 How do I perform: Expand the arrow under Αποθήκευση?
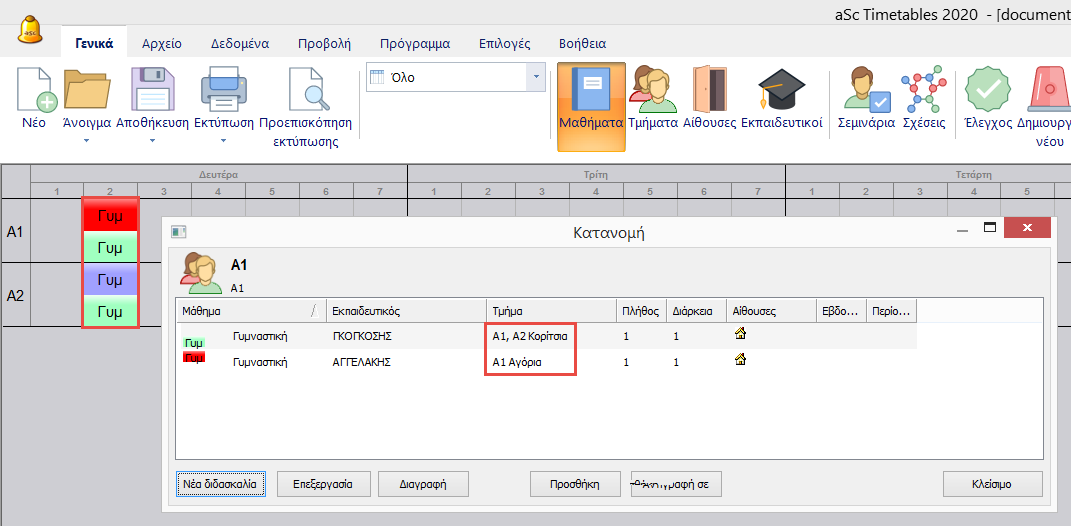coord(152,141)
